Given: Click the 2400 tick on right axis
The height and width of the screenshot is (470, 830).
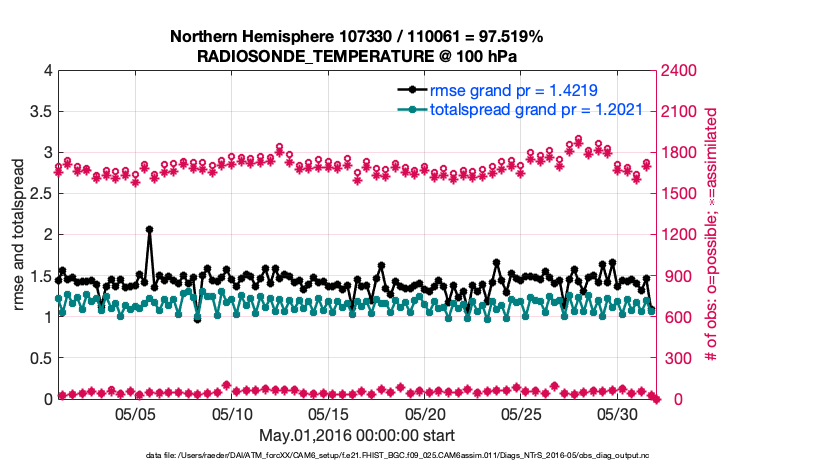Looking at the screenshot, I should [679, 71].
